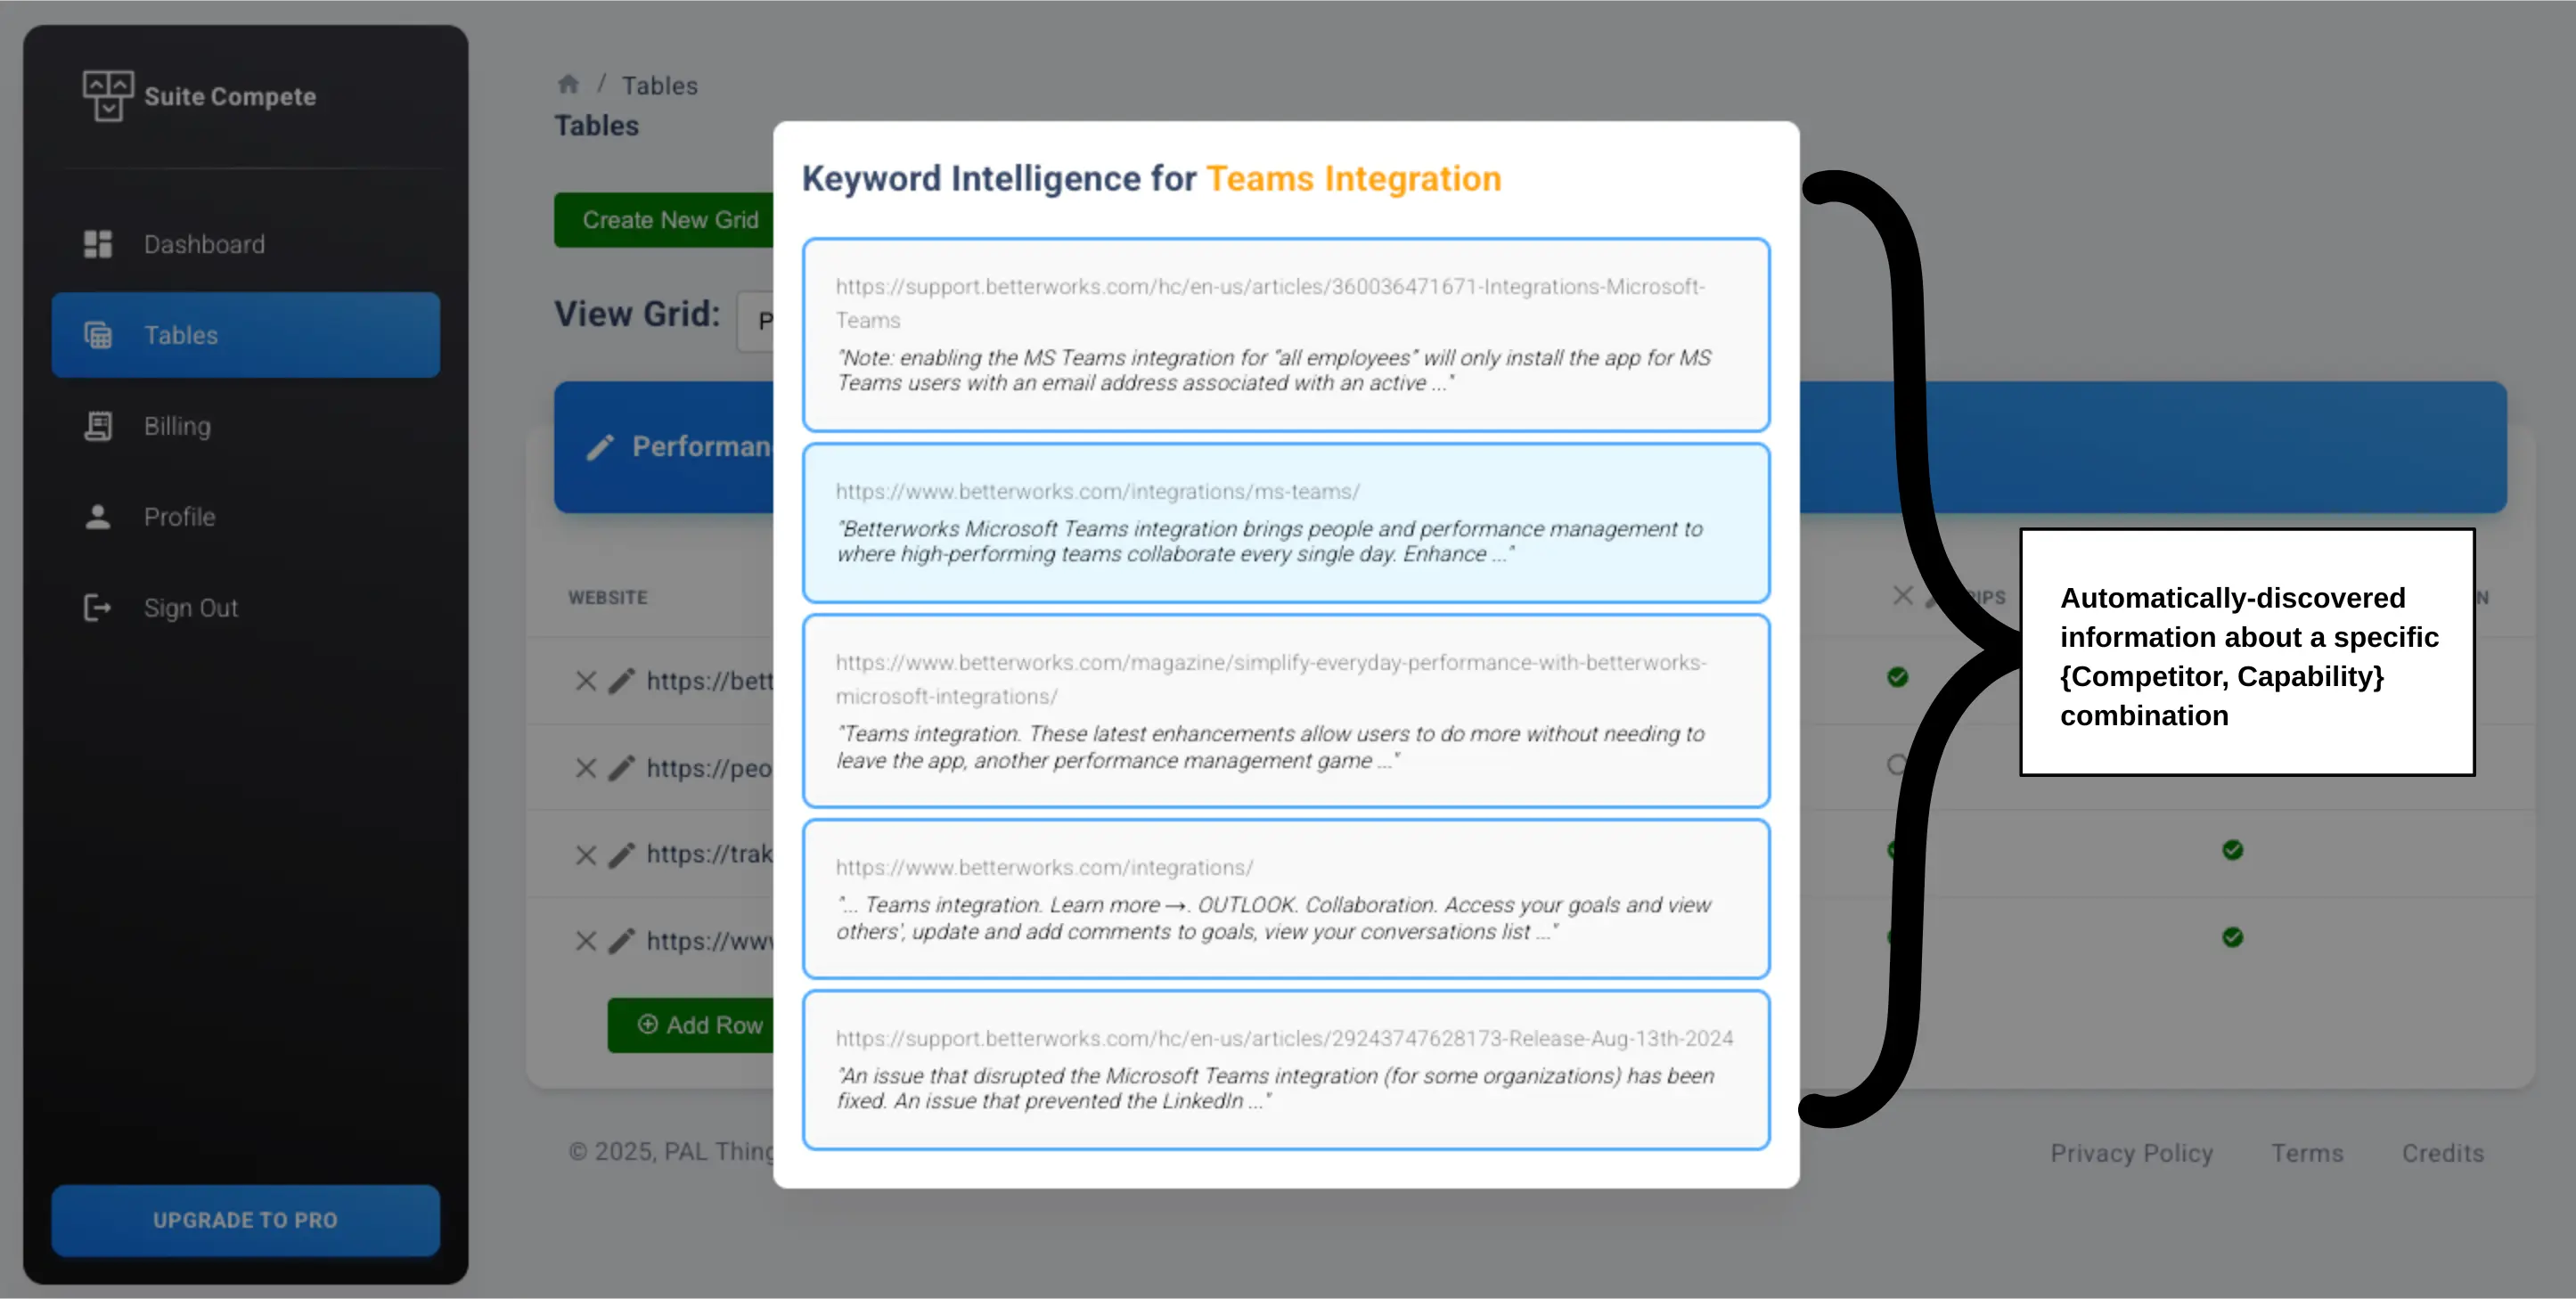2576x1299 pixels.
Task: Edit the https://peo row with pencil
Action: point(622,768)
